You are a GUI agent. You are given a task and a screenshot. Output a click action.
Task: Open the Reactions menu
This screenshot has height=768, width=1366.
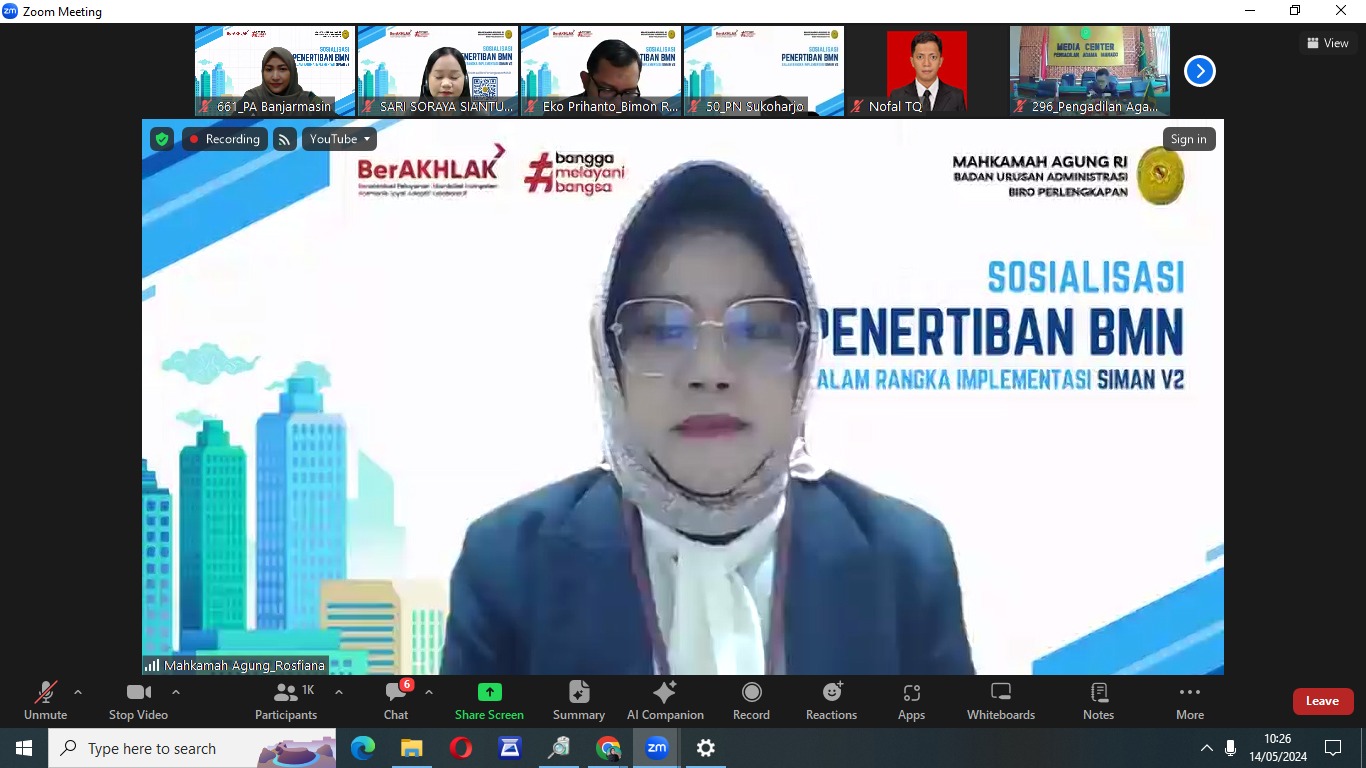tap(831, 700)
